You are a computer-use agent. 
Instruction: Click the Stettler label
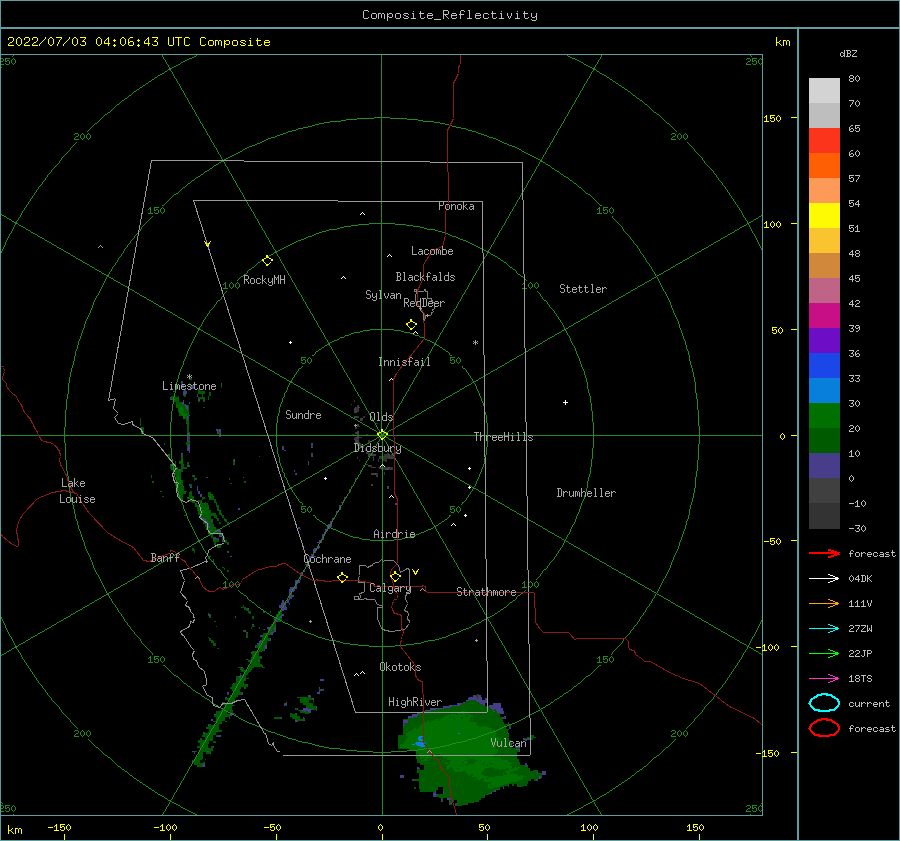(583, 289)
